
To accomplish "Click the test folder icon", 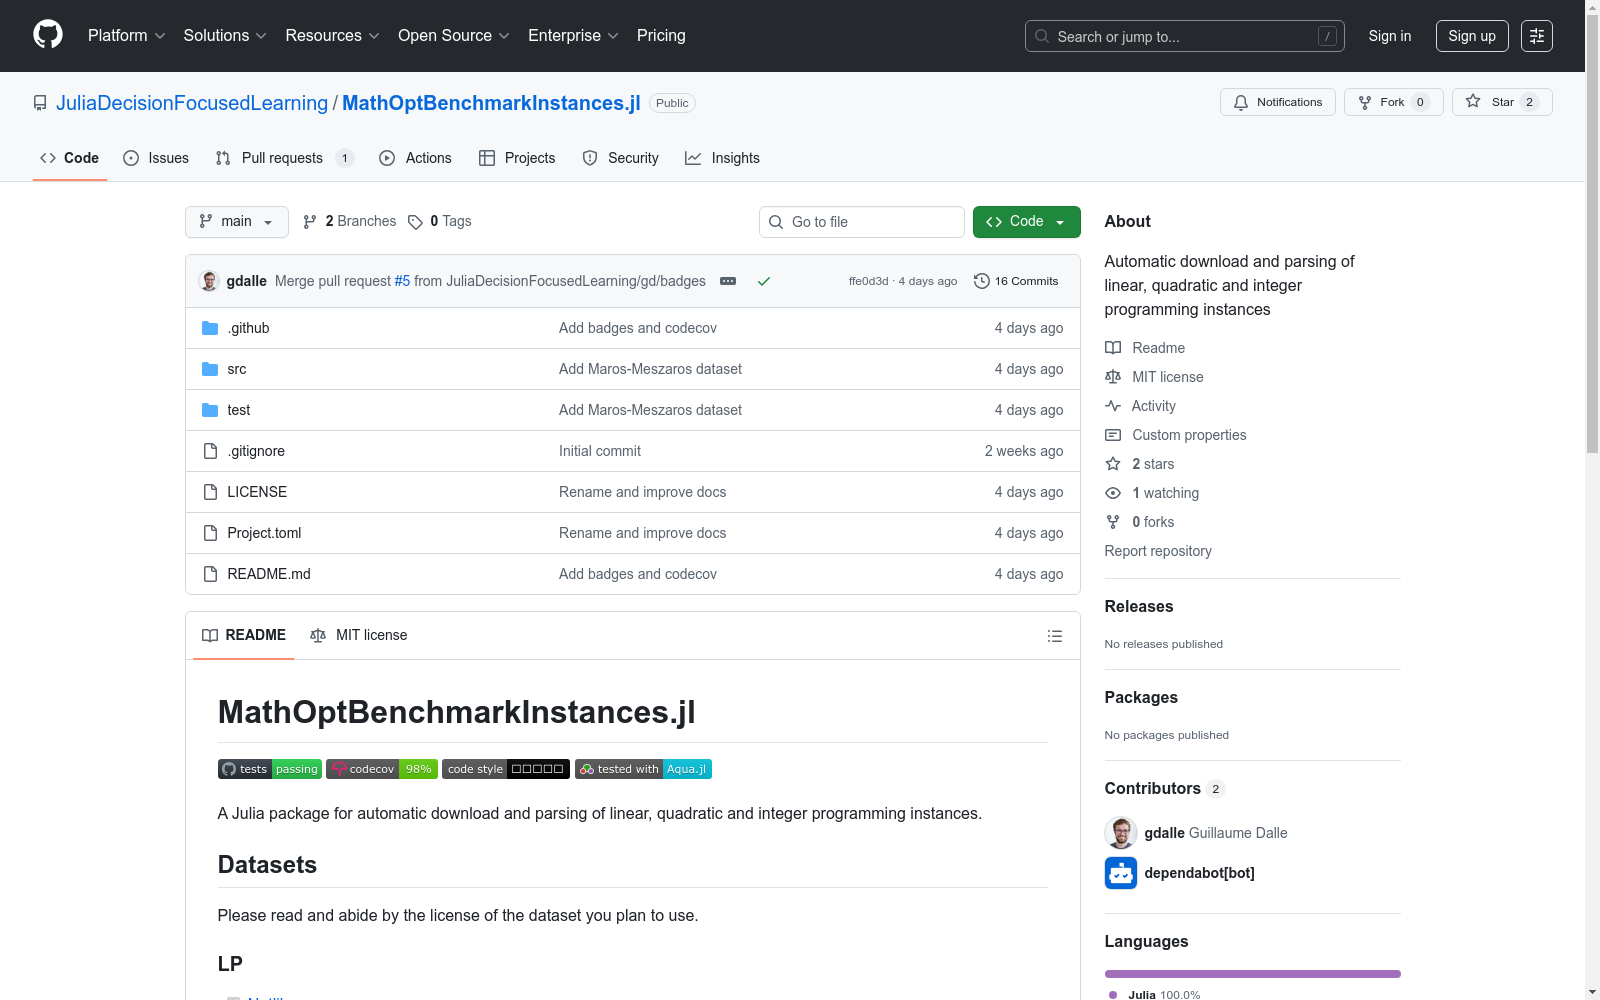I will 210,410.
